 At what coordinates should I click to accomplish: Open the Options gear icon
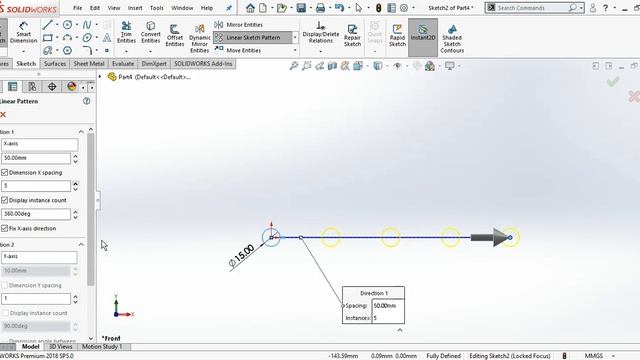point(404,8)
